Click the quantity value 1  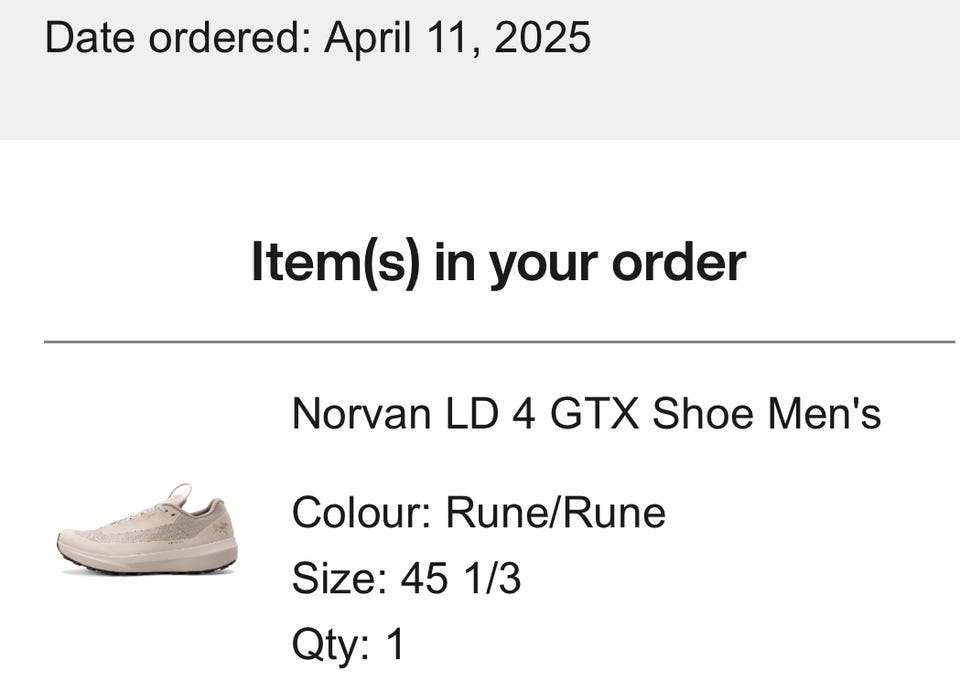pos(395,644)
